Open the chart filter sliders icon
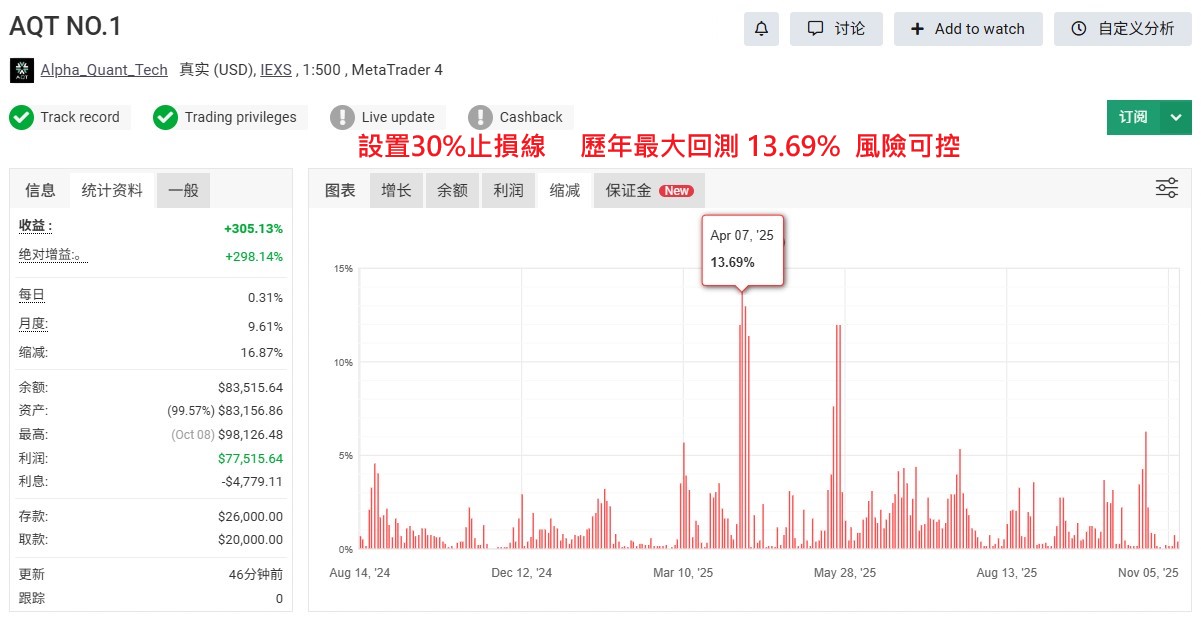Screen dimensions: 1201x624 [x=1166, y=187]
